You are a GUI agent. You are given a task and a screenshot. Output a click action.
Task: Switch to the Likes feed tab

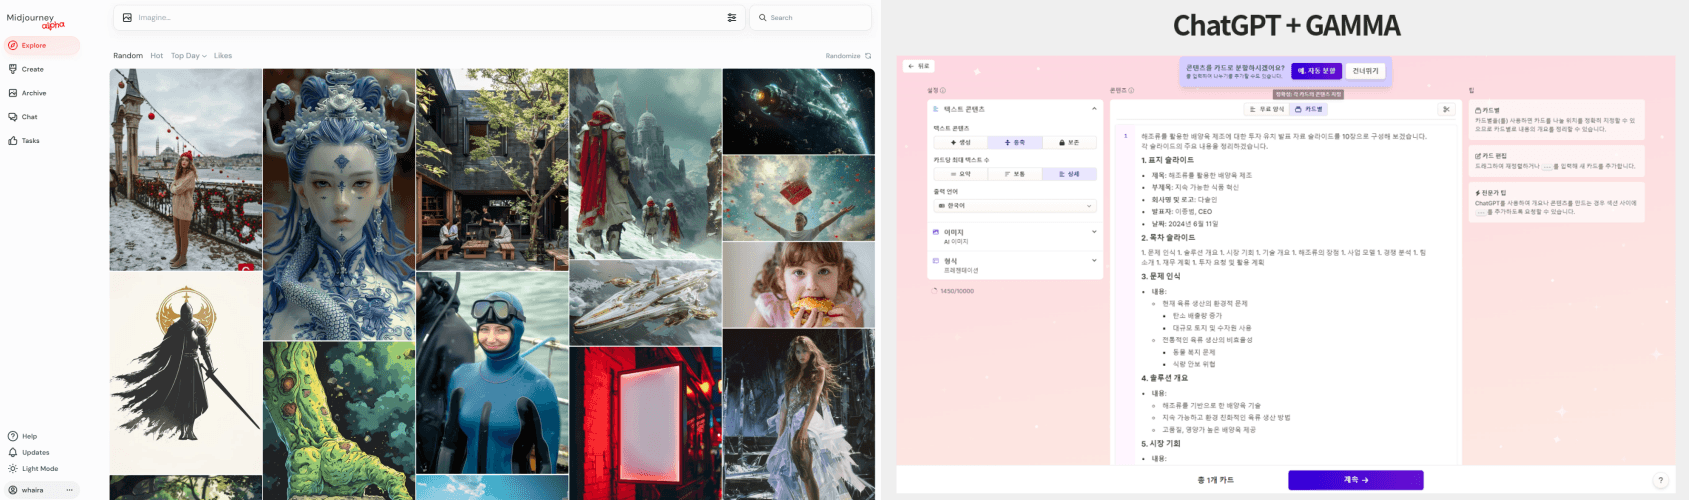[x=223, y=56]
